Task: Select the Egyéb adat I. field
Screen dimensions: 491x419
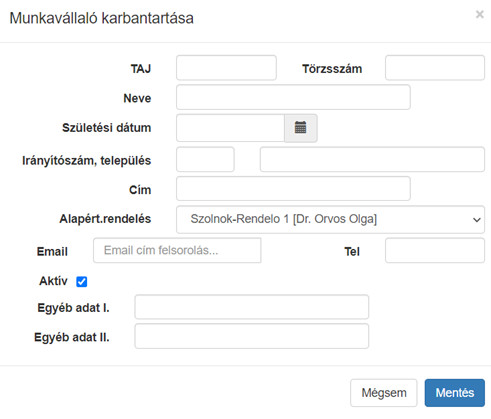Action: tap(252, 307)
